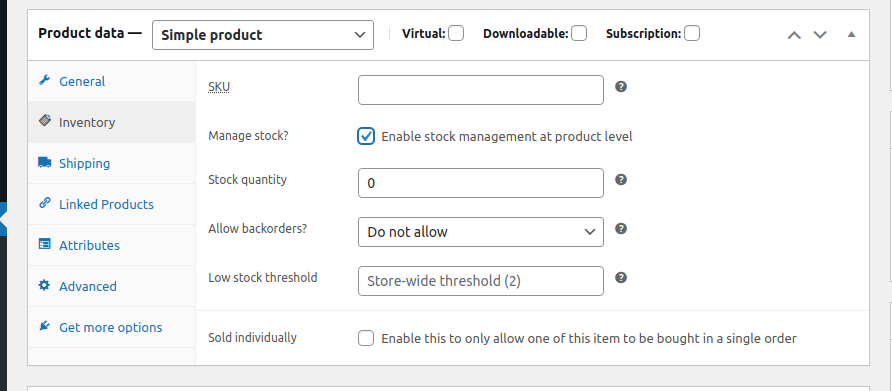Screen dimensions: 892x391
Task: Select the Inventory tab
Action: tap(112, 122)
